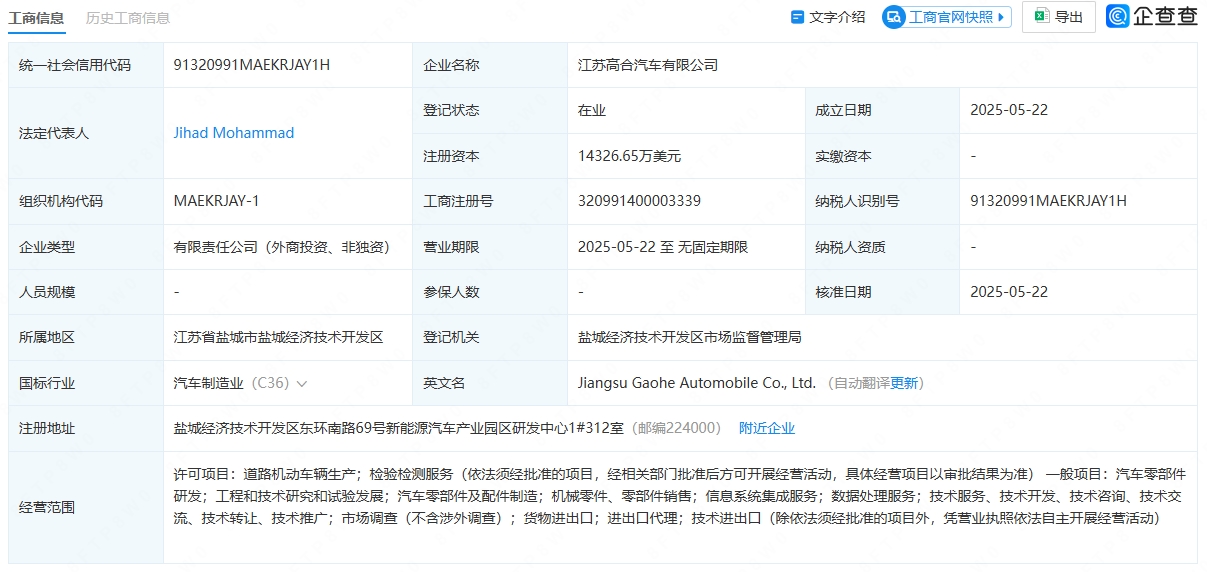The width and height of the screenshot is (1207, 572).
Task: Click the blue 文字介绍 document icon
Action: tap(797, 17)
